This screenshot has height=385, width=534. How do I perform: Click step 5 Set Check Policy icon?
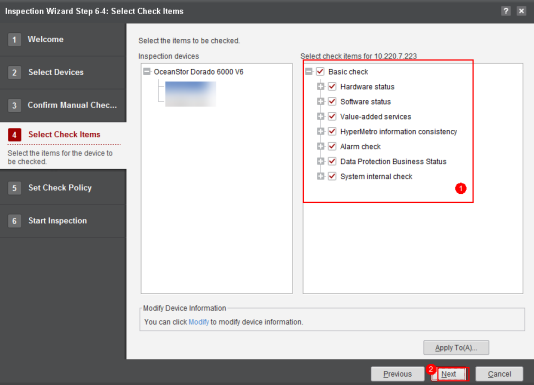[14, 188]
